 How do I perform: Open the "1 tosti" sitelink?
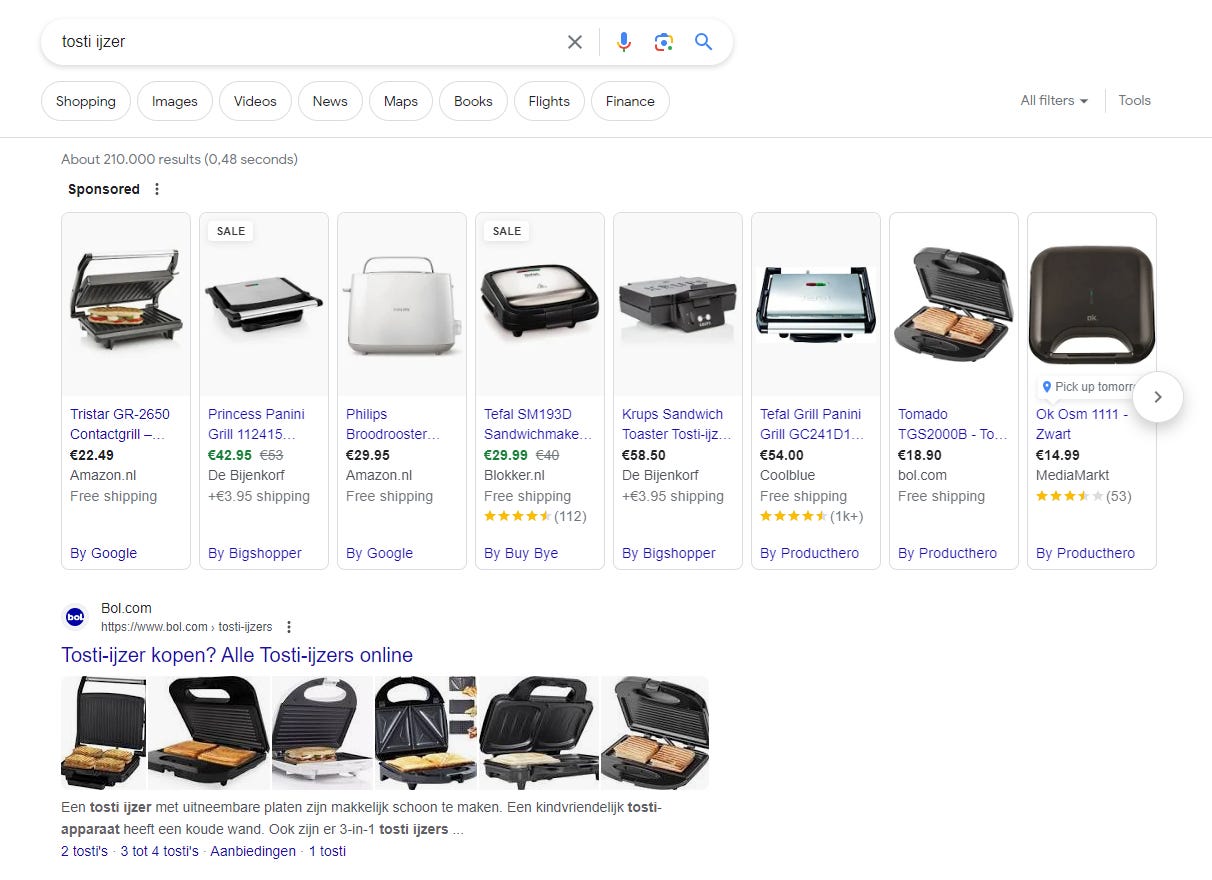coord(327,851)
